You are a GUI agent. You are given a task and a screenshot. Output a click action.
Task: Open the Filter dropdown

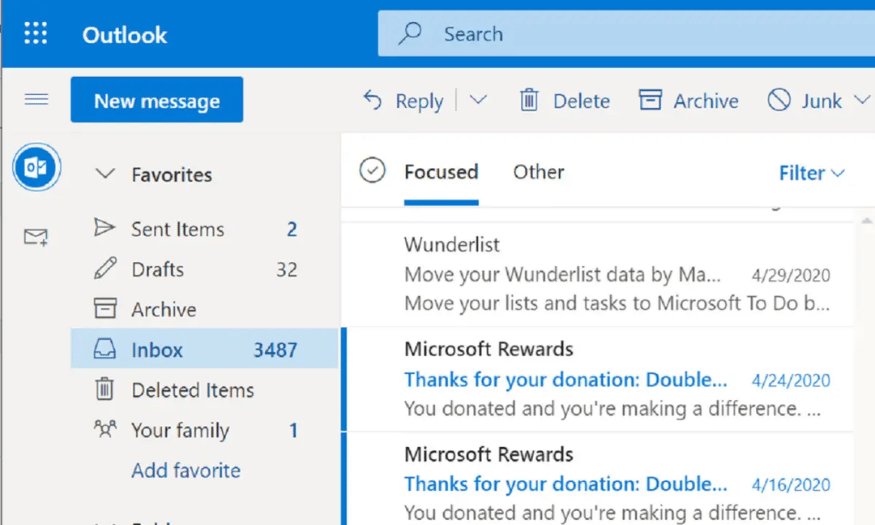click(812, 173)
